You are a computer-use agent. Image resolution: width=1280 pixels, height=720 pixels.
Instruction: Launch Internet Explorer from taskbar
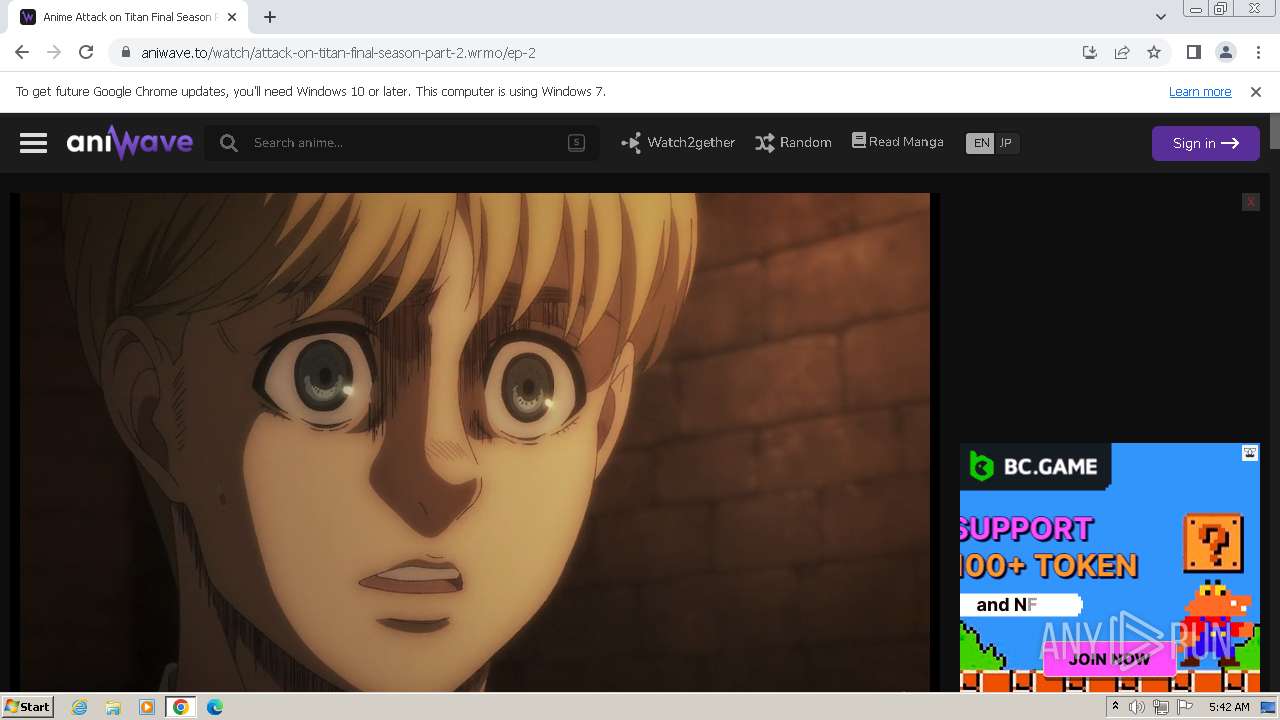point(79,707)
